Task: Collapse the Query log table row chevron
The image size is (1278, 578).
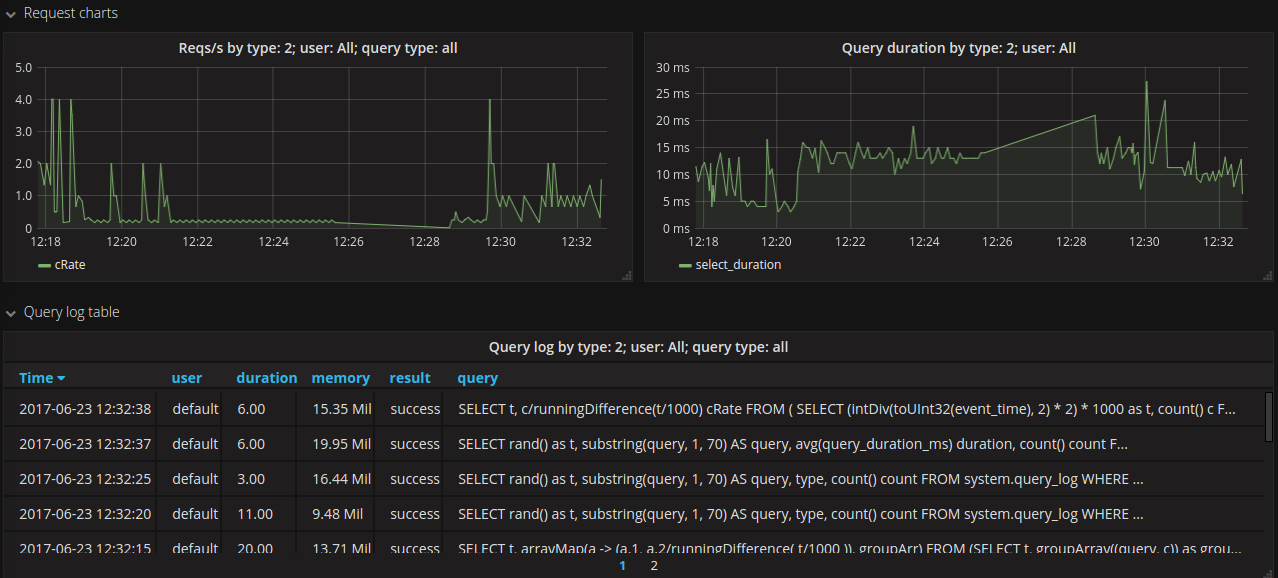Action: click(x=10, y=313)
